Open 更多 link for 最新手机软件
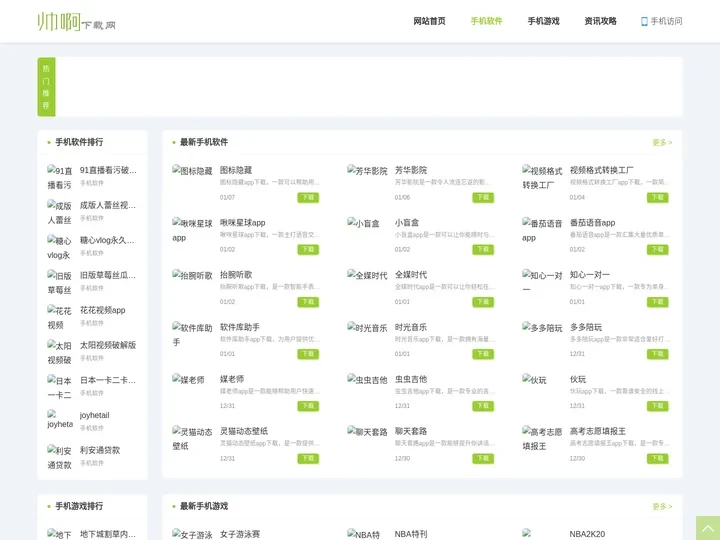The height and width of the screenshot is (540, 720). pos(662,142)
